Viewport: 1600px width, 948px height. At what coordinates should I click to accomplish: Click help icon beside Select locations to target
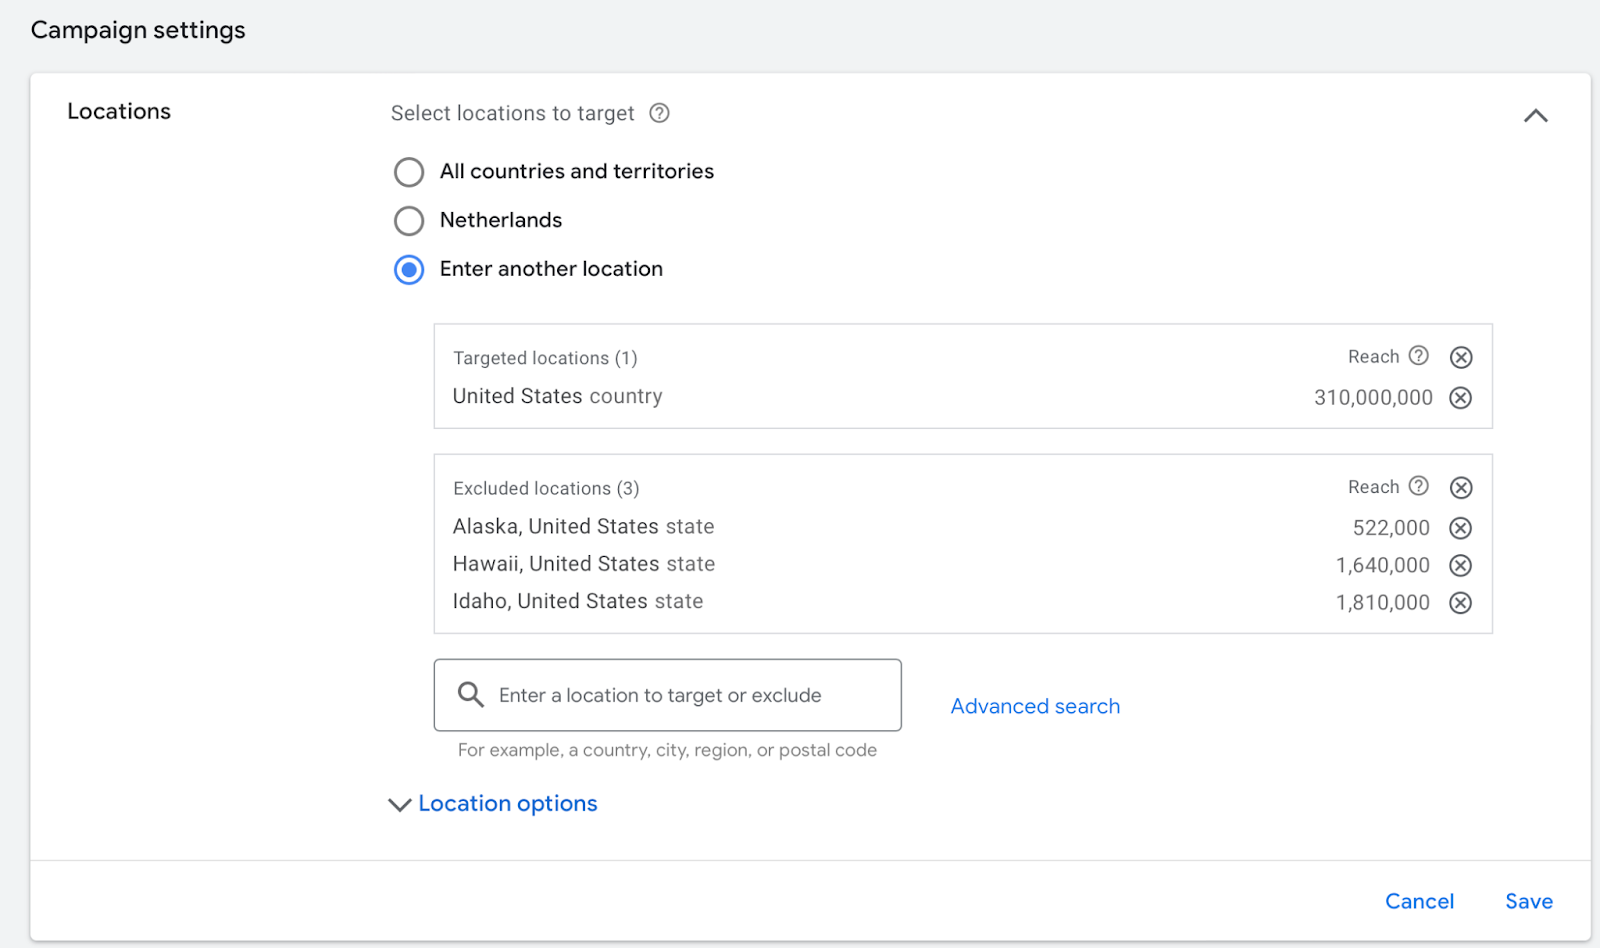[659, 113]
